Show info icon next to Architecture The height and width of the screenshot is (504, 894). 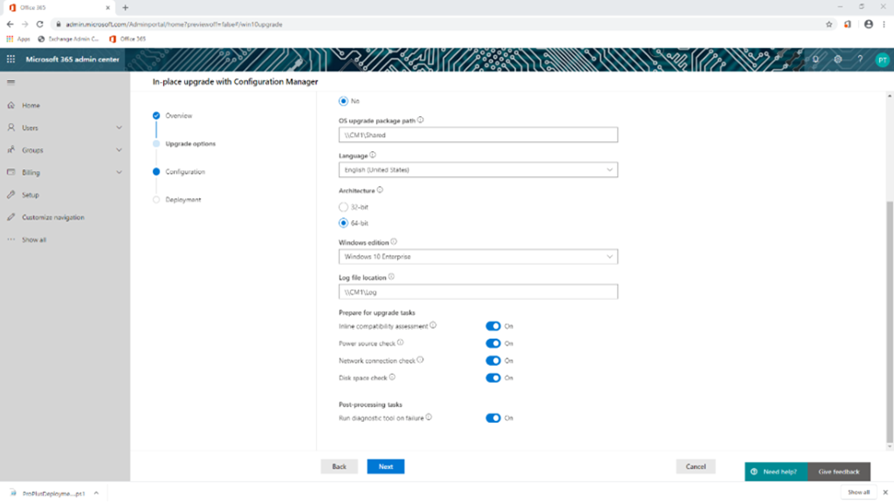tap(380, 190)
